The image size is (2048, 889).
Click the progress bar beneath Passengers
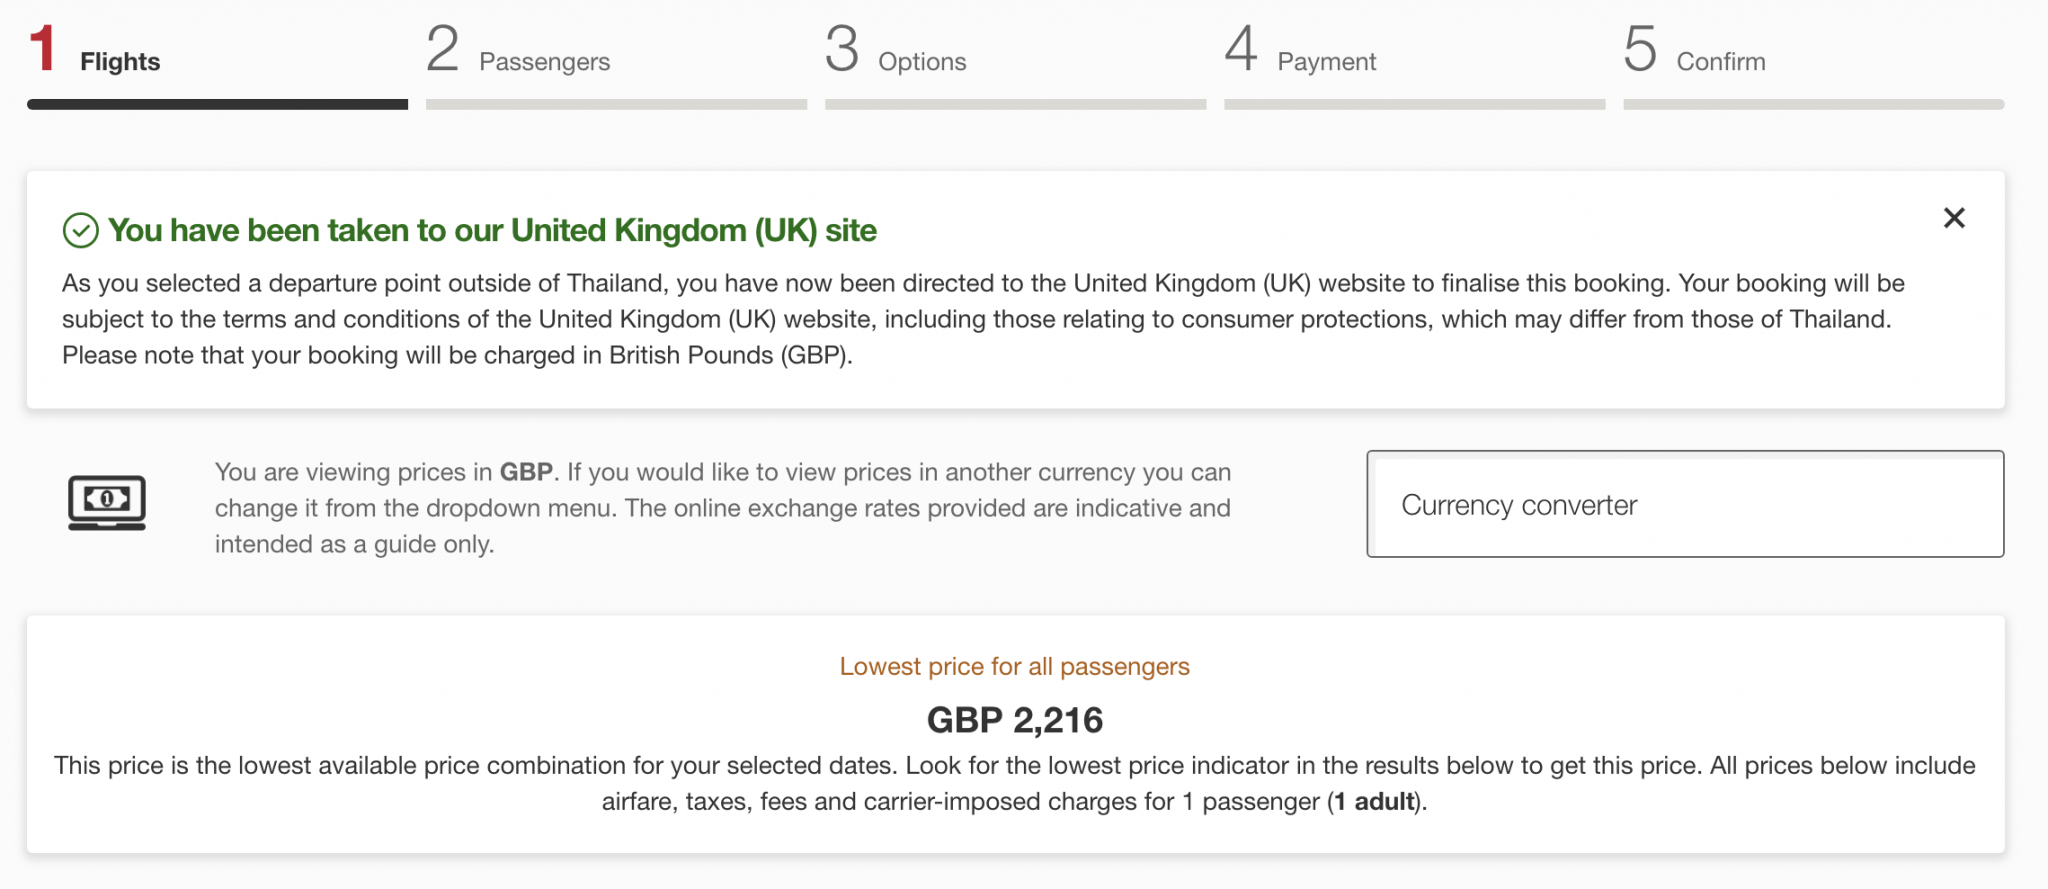pos(616,104)
